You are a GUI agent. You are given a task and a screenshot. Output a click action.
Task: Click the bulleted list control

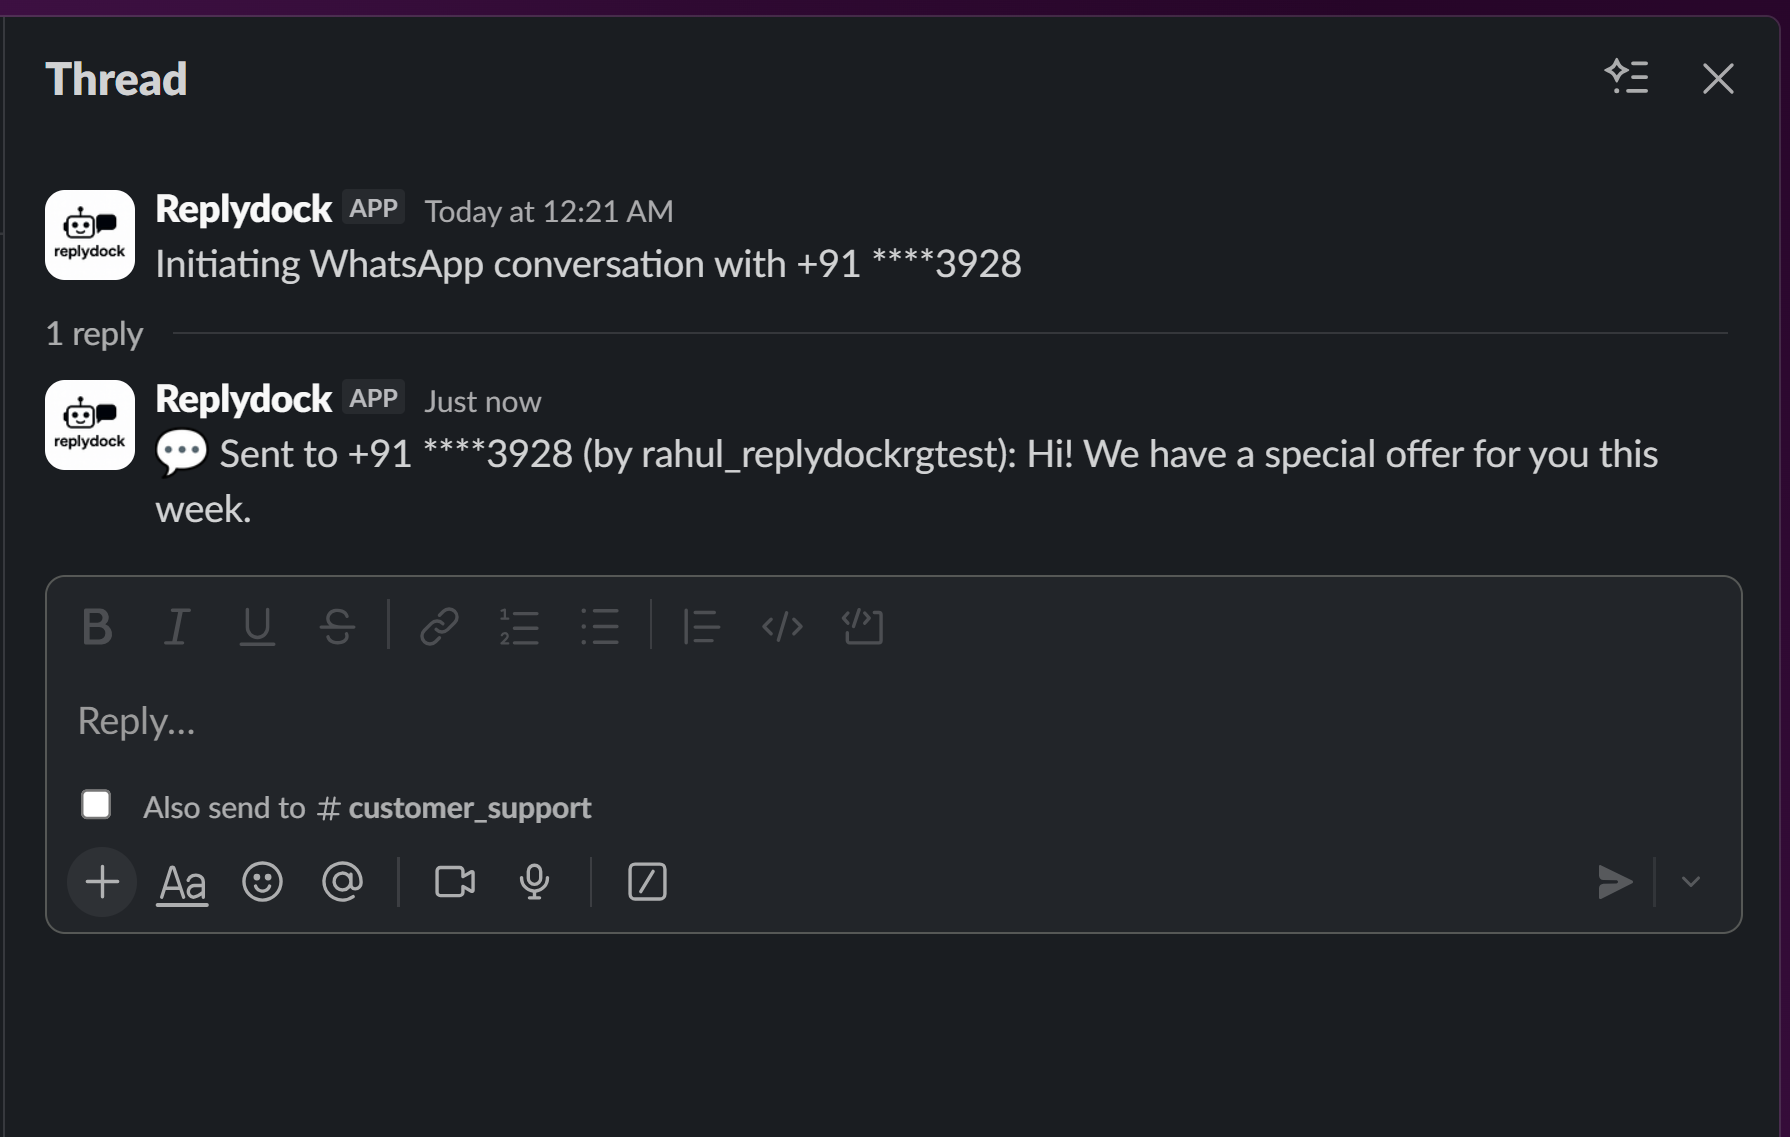coord(600,627)
